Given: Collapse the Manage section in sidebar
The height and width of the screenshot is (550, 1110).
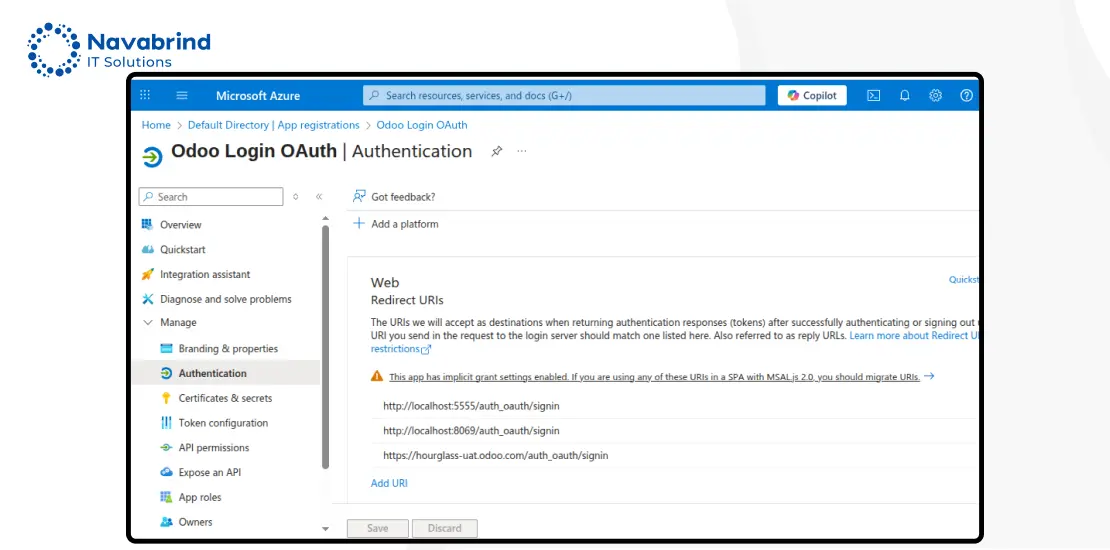Looking at the screenshot, I should pyautogui.click(x=148, y=323).
